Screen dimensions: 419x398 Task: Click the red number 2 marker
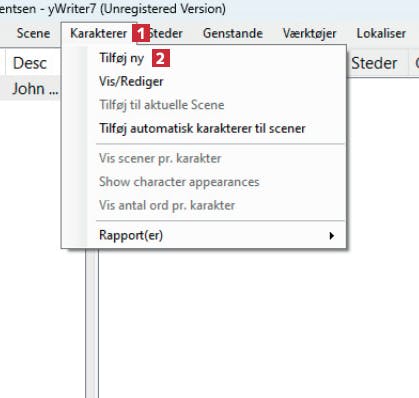(x=161, y=58)
